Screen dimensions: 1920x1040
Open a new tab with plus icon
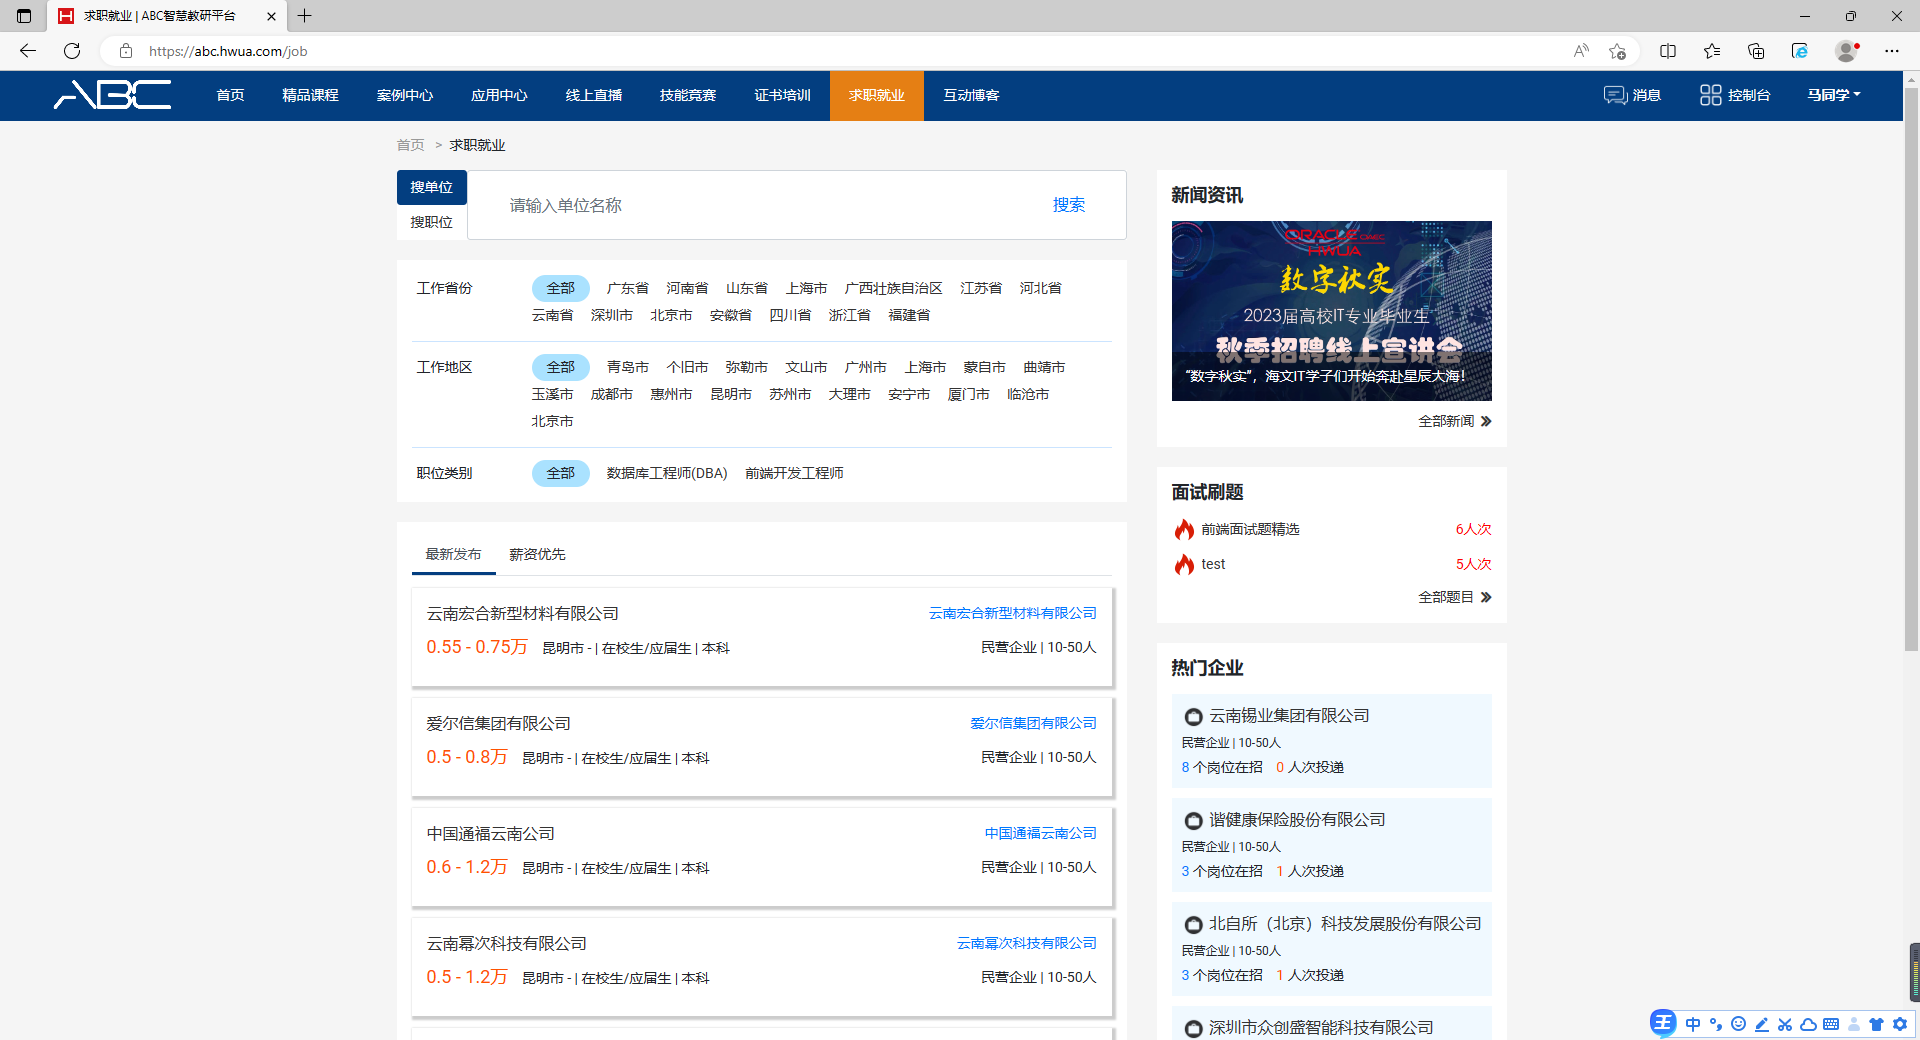click(x=305, y=16)
